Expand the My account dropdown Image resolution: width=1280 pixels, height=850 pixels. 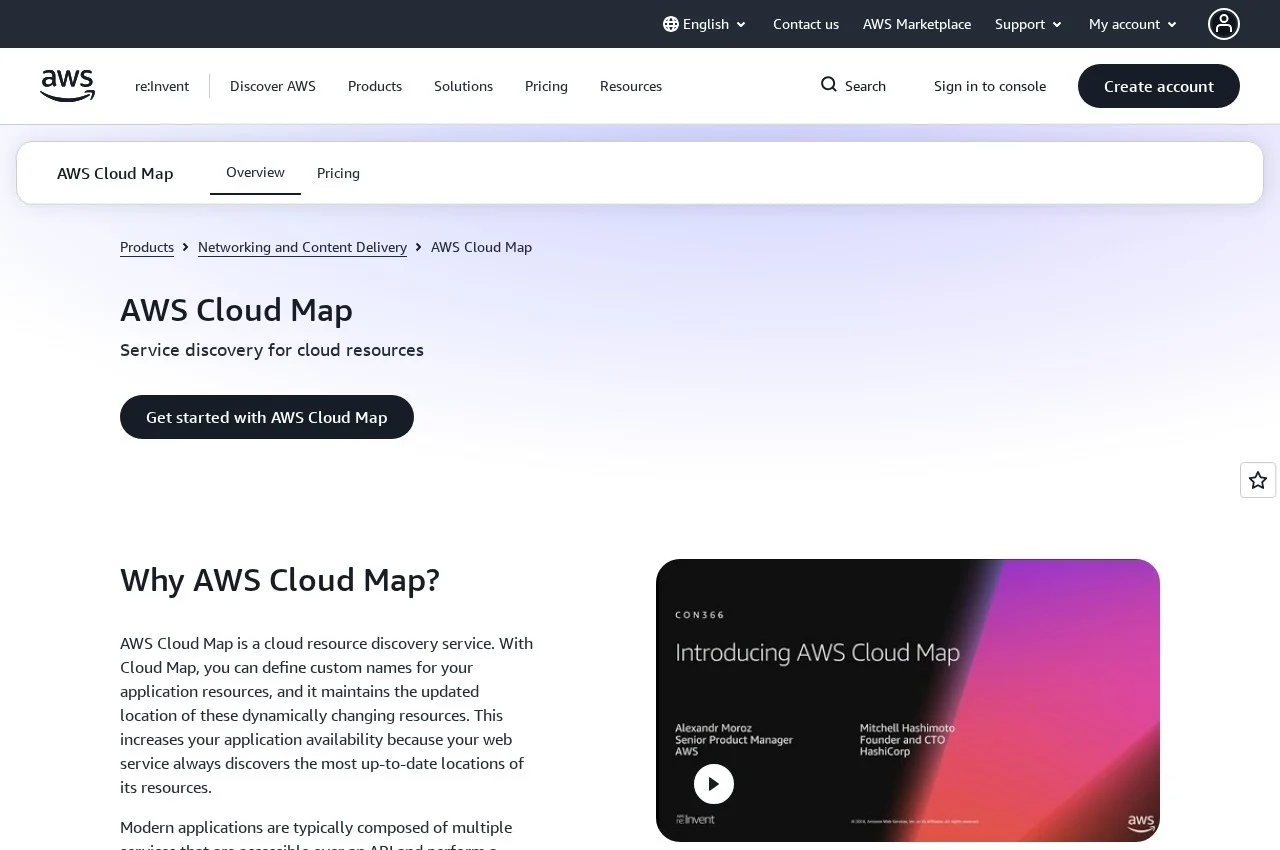pyautogui.click(x=1134, y=24)
